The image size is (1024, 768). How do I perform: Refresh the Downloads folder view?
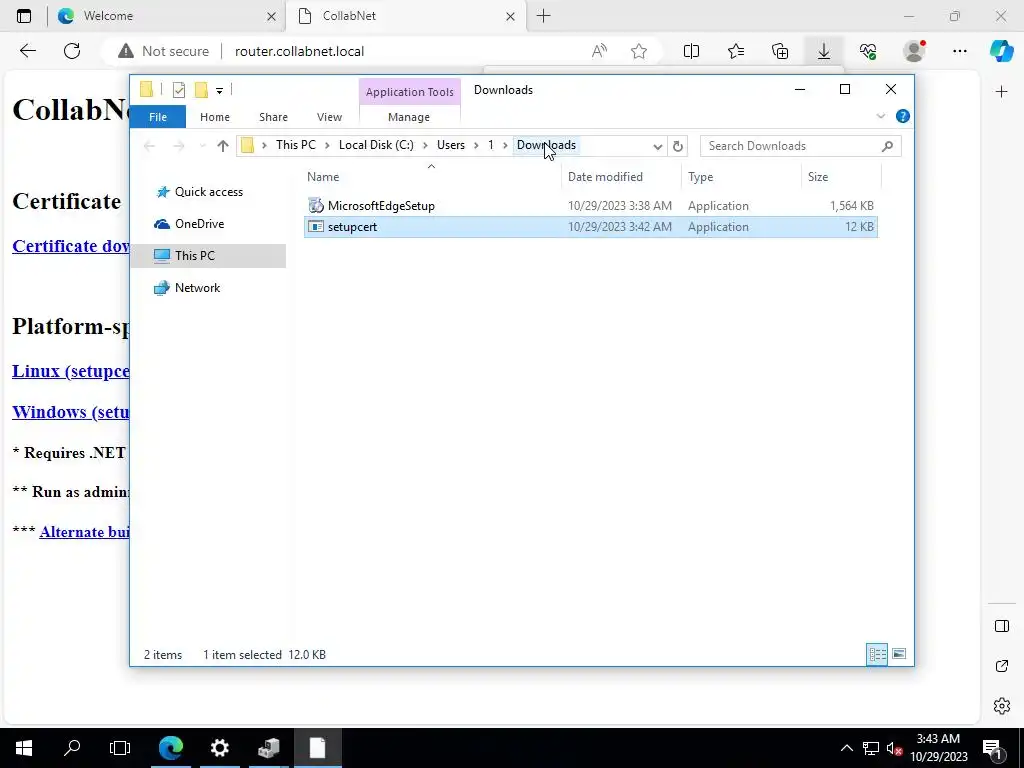(x=677, y=146)
